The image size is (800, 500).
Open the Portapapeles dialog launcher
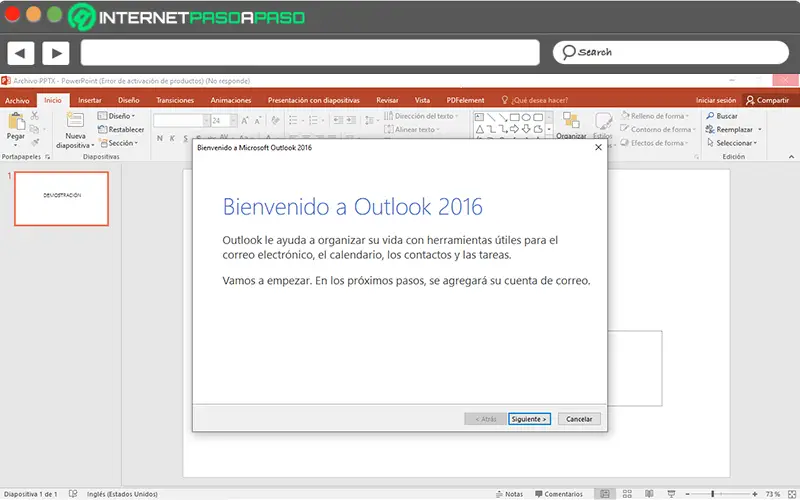click(47, 157)
